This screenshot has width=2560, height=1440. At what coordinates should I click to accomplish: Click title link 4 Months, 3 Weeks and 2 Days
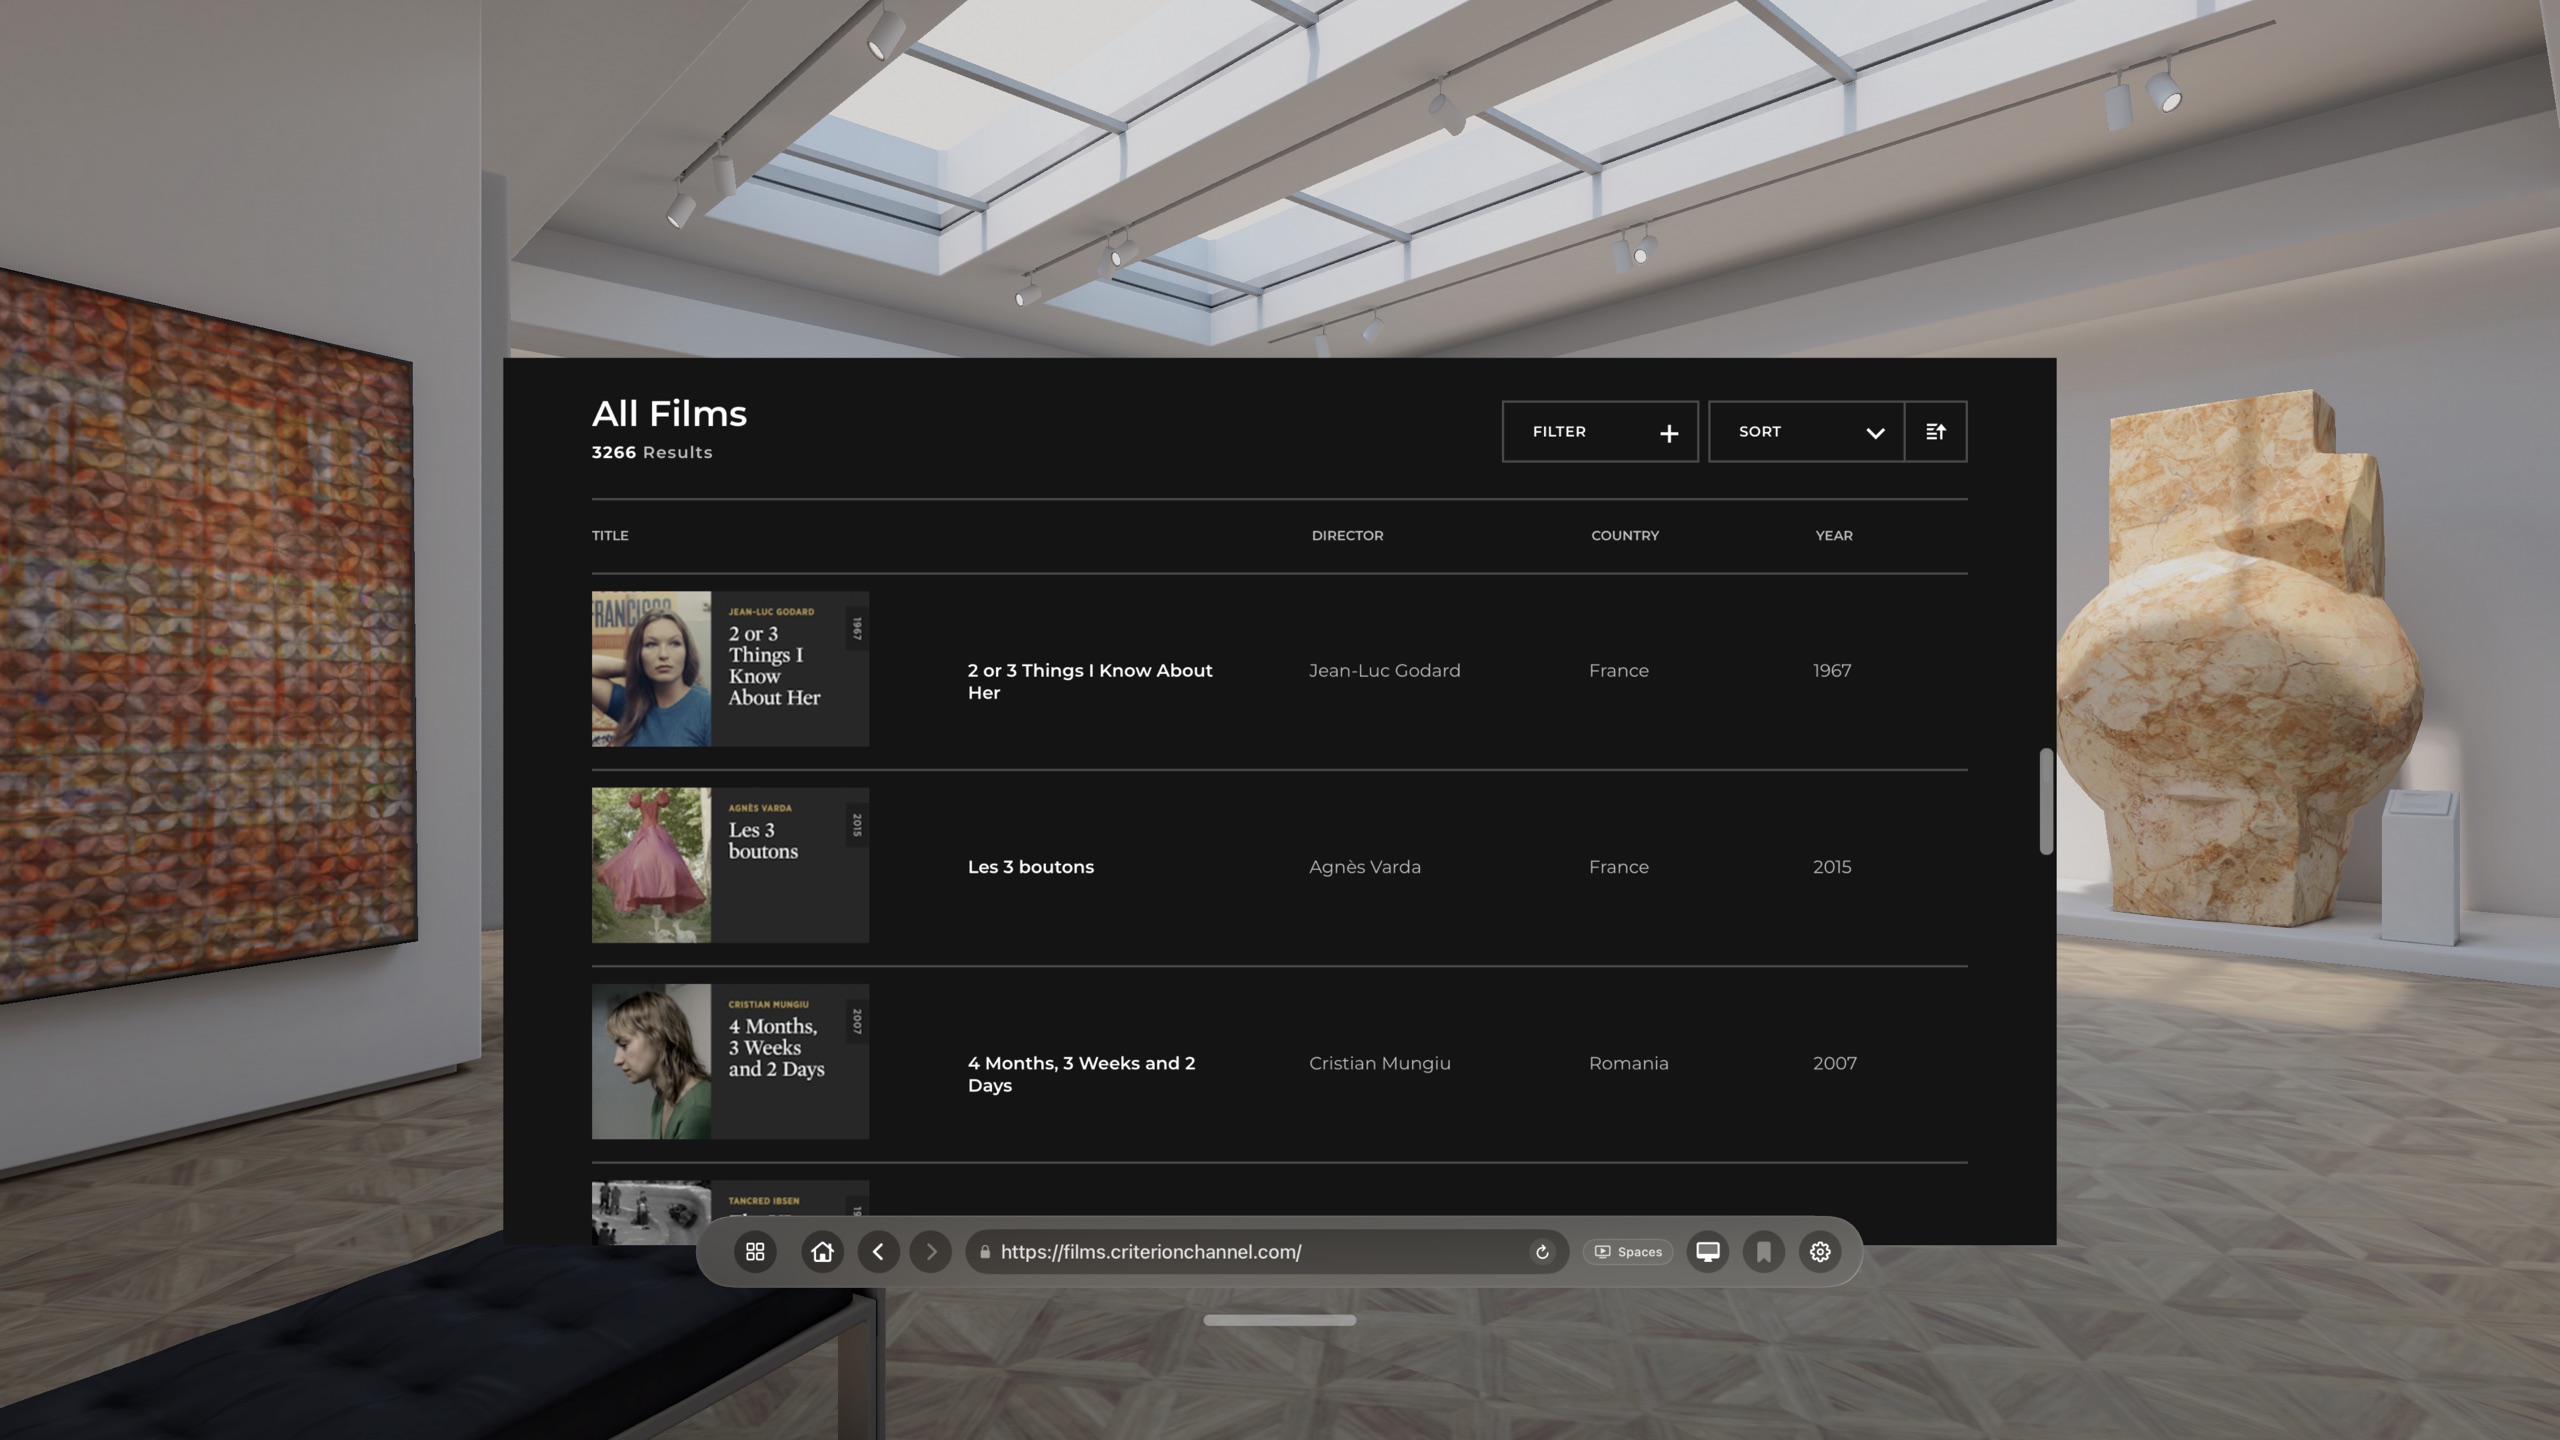tap(1081, 1074)
